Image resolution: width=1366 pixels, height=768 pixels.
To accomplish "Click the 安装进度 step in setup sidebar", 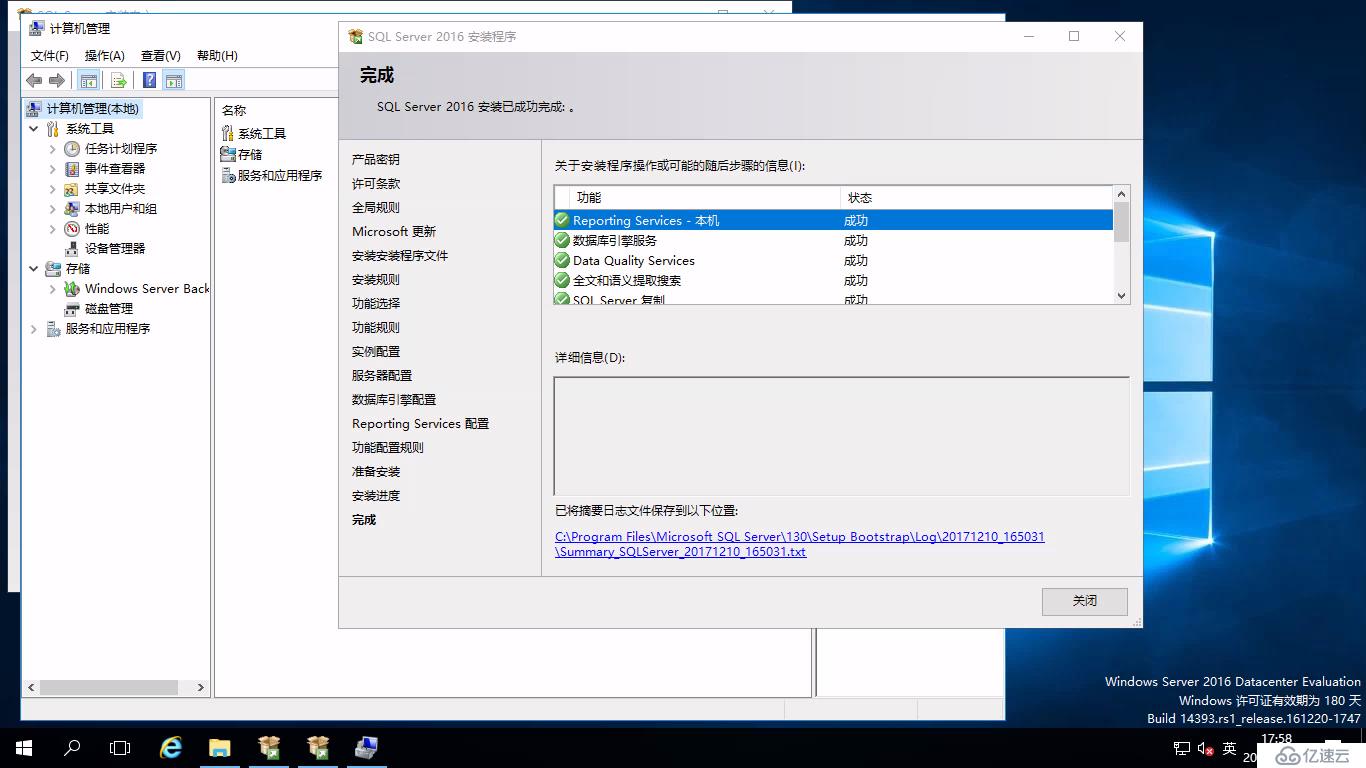I will 376,495.
